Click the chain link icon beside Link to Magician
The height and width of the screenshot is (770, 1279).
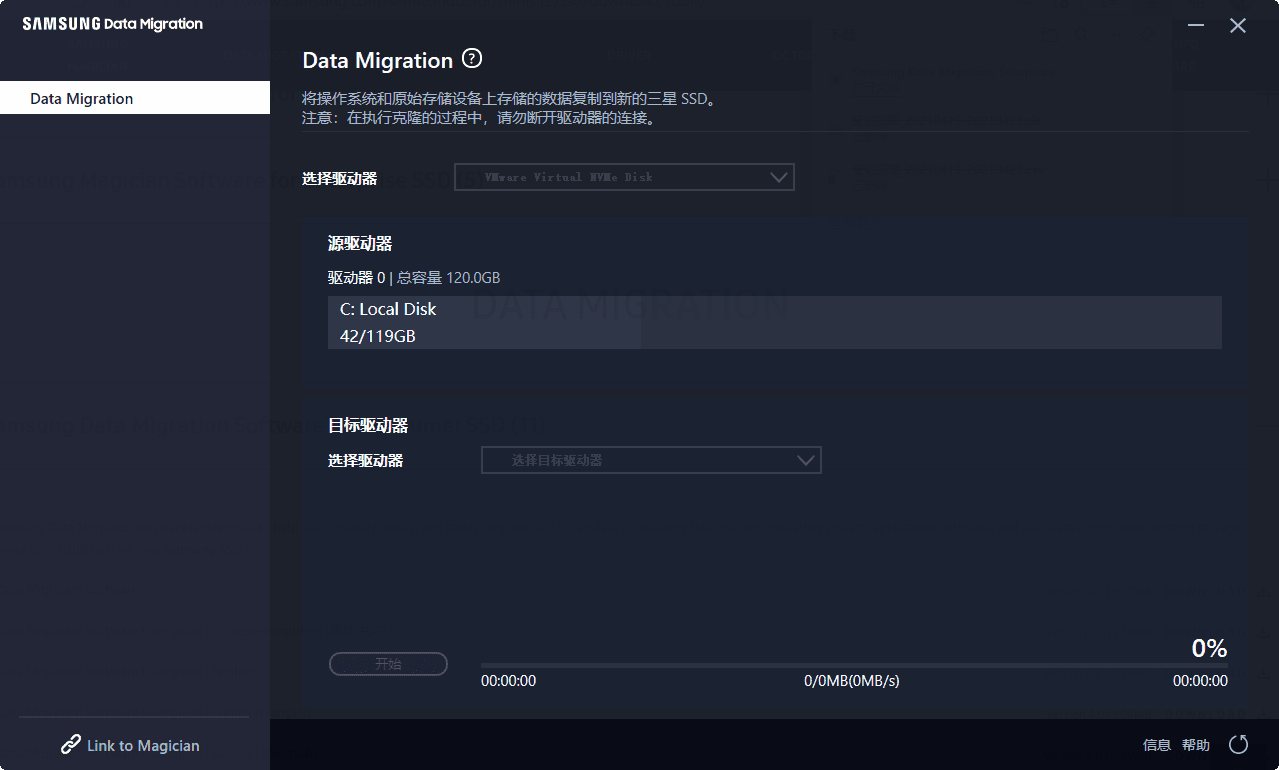pos(70,744)
